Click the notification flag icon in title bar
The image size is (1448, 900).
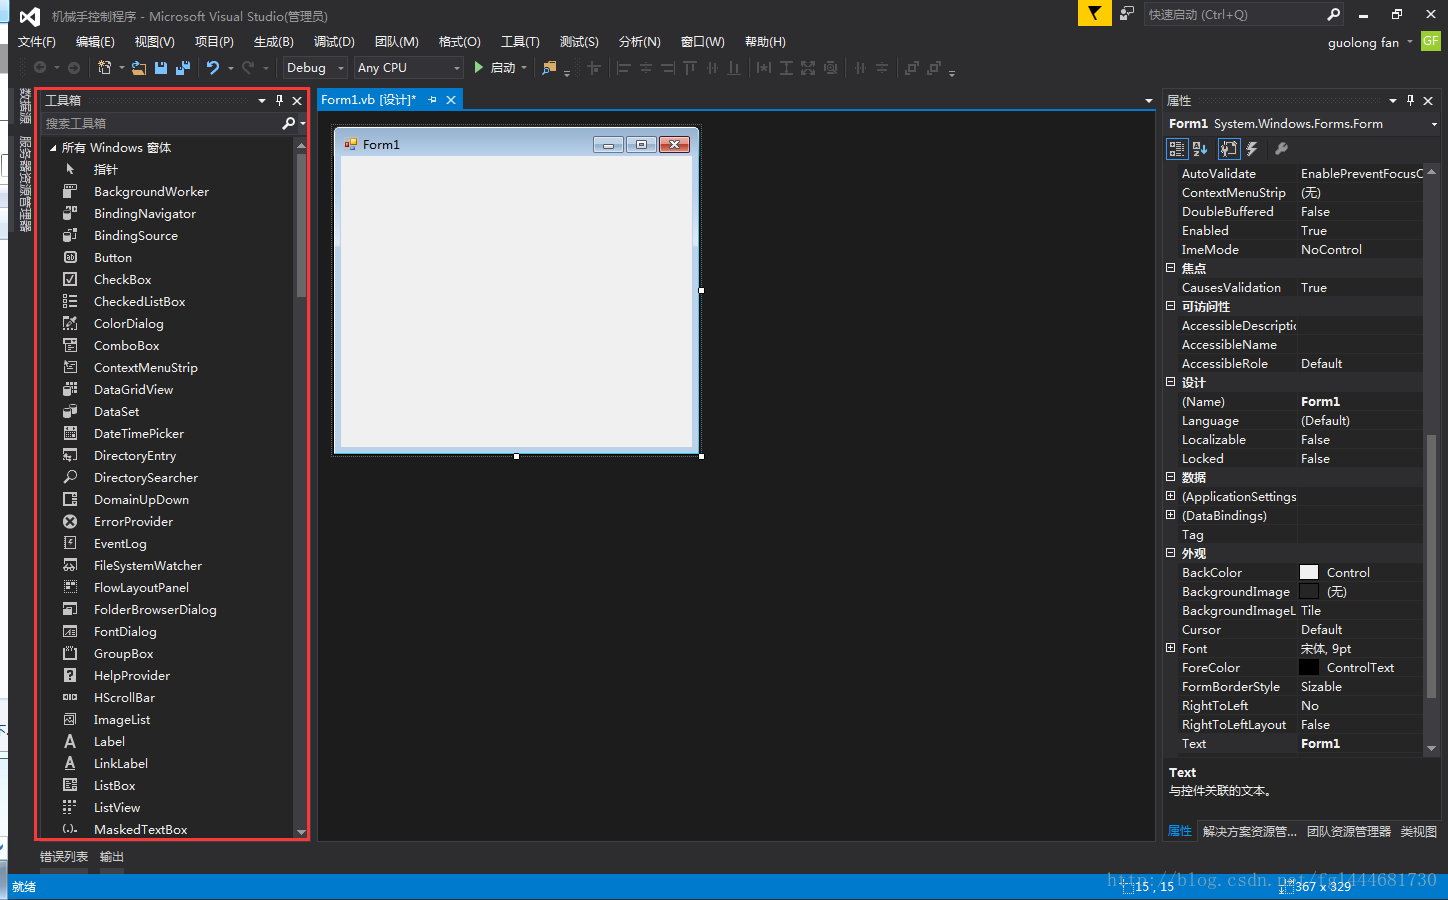tap(1095, 13)
